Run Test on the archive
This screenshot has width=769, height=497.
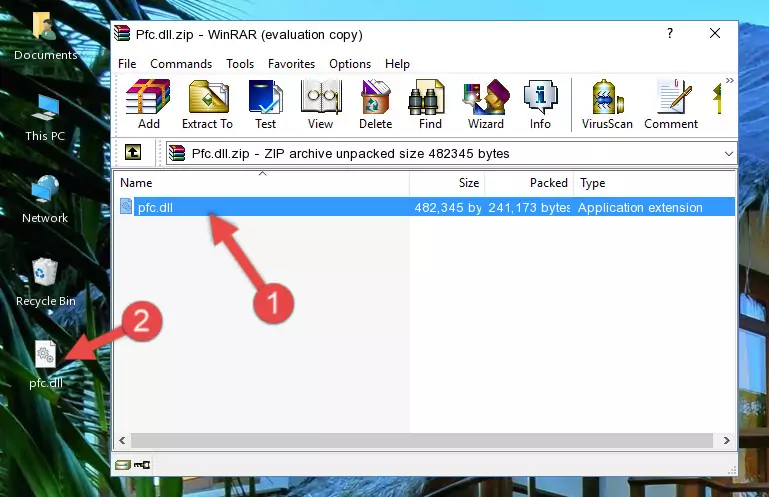pyautogui.click(x=265, y=104)
